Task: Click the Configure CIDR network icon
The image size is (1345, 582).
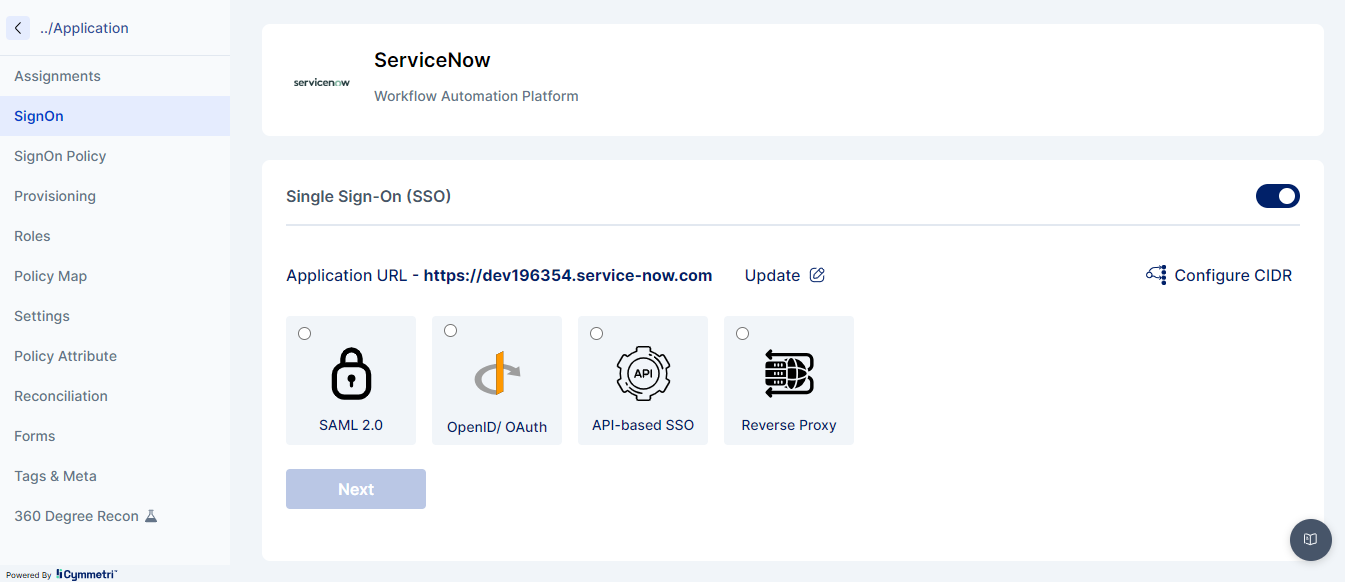Action: click(x=1156, y=275)
